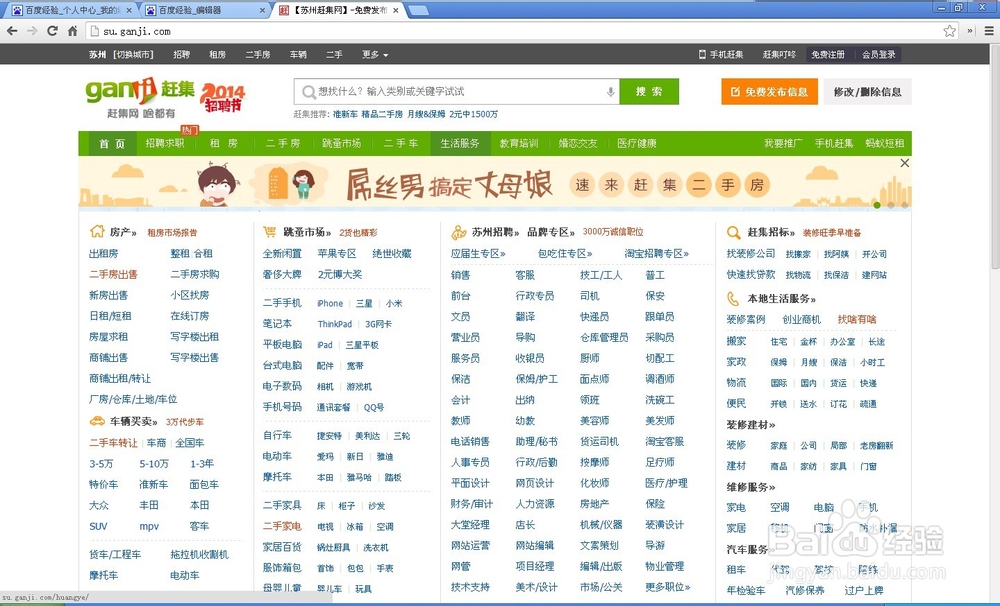Click 切换城市 to change city
Image resolution: width=1000 pixels, height=606 pixels.
click(x=133, y=55)
